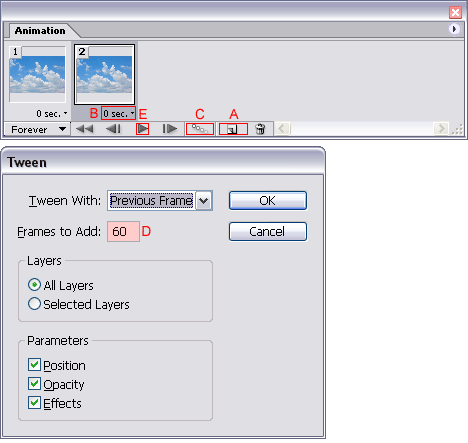
Task: Open the Tween With dropdown arrow
Action: (x=204, y=201)
